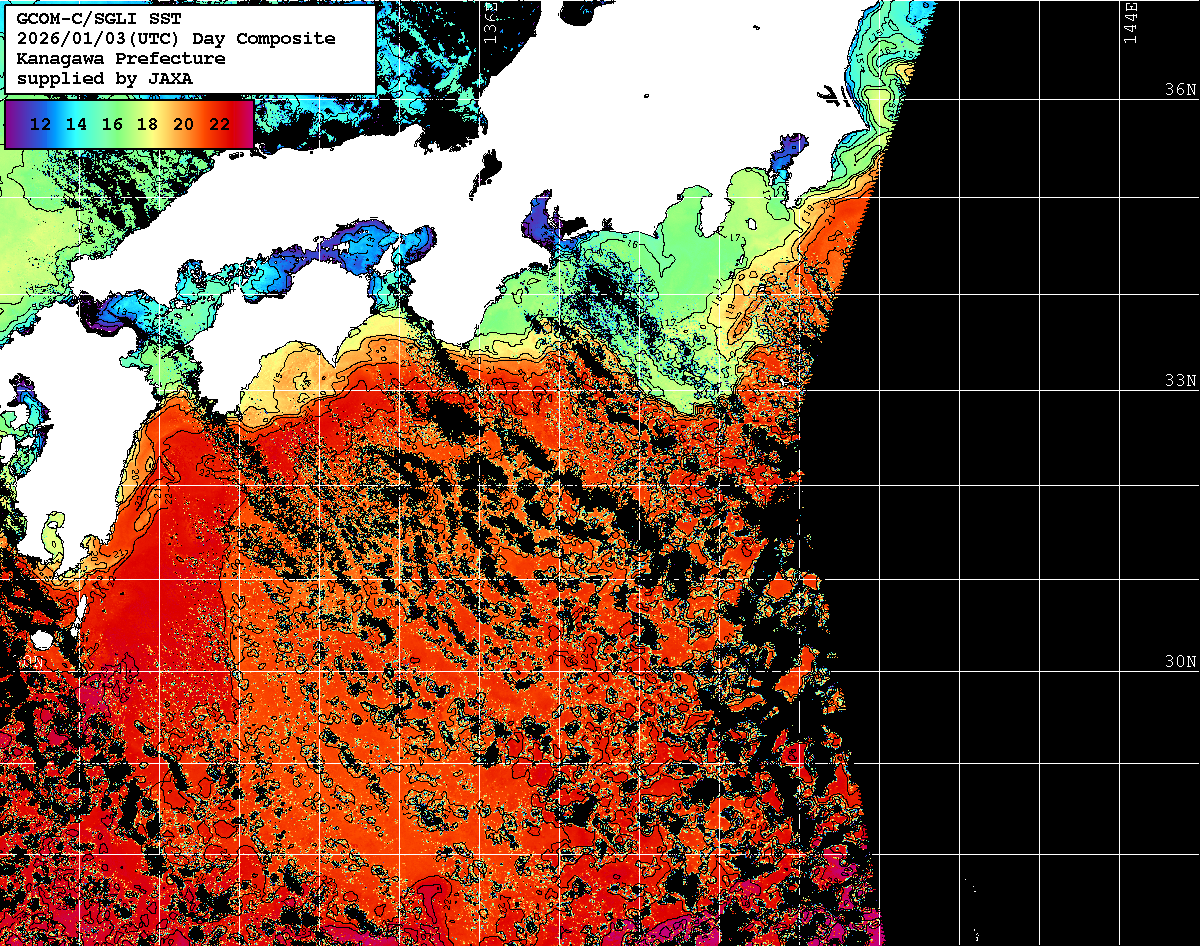Click the purple left end of color bar
The image size is (1200, 946).
click(12, 125)
